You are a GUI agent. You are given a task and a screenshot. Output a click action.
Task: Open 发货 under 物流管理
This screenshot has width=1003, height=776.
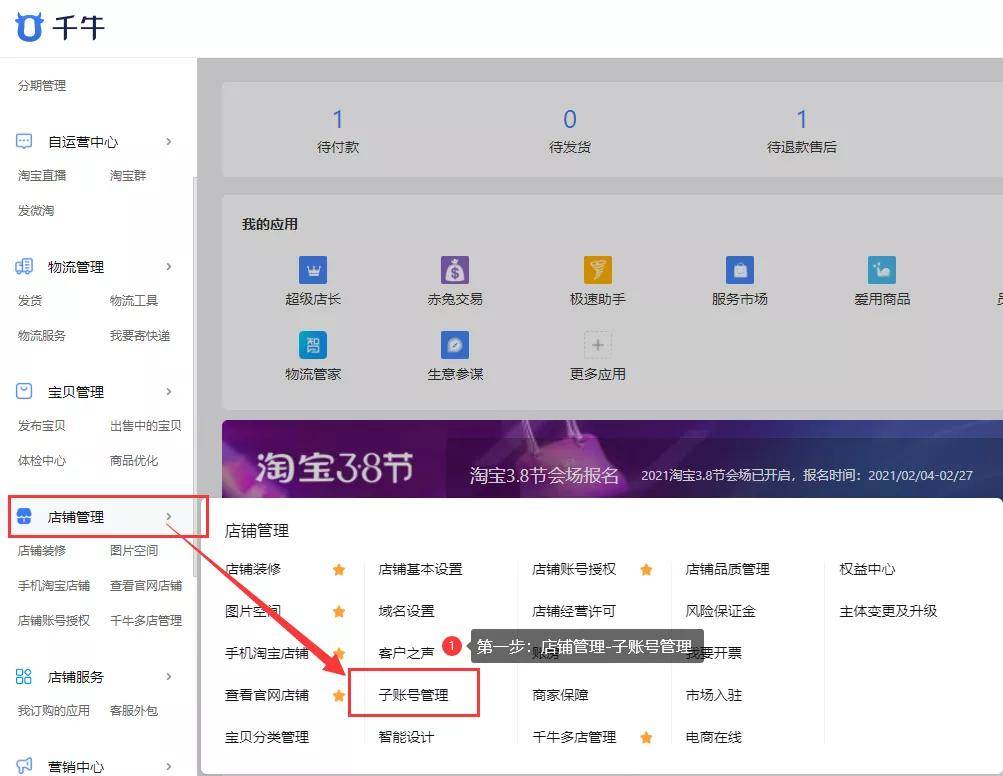click(x=29, y=300)
